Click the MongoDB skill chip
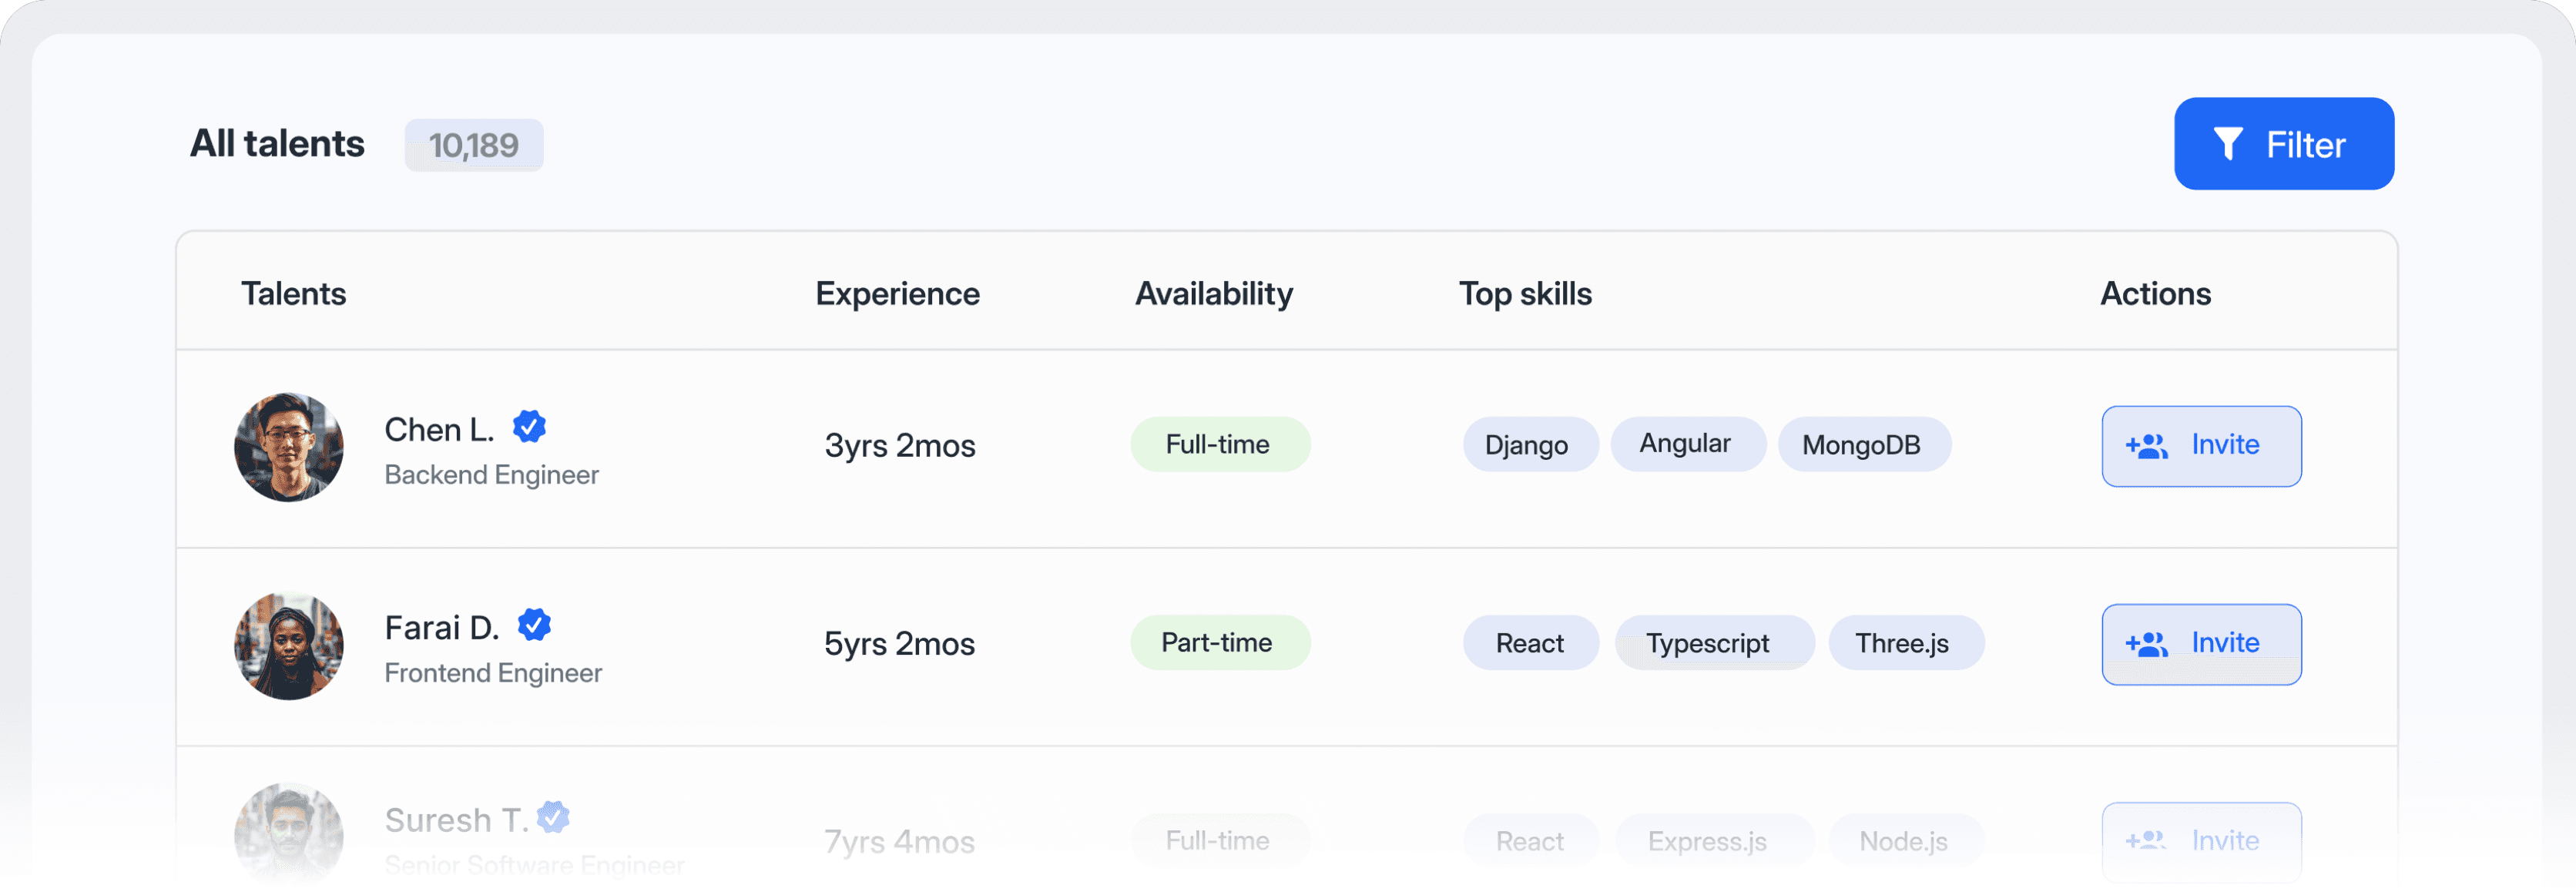This screenshot has height=892, width=2576. pos(1861,445)
